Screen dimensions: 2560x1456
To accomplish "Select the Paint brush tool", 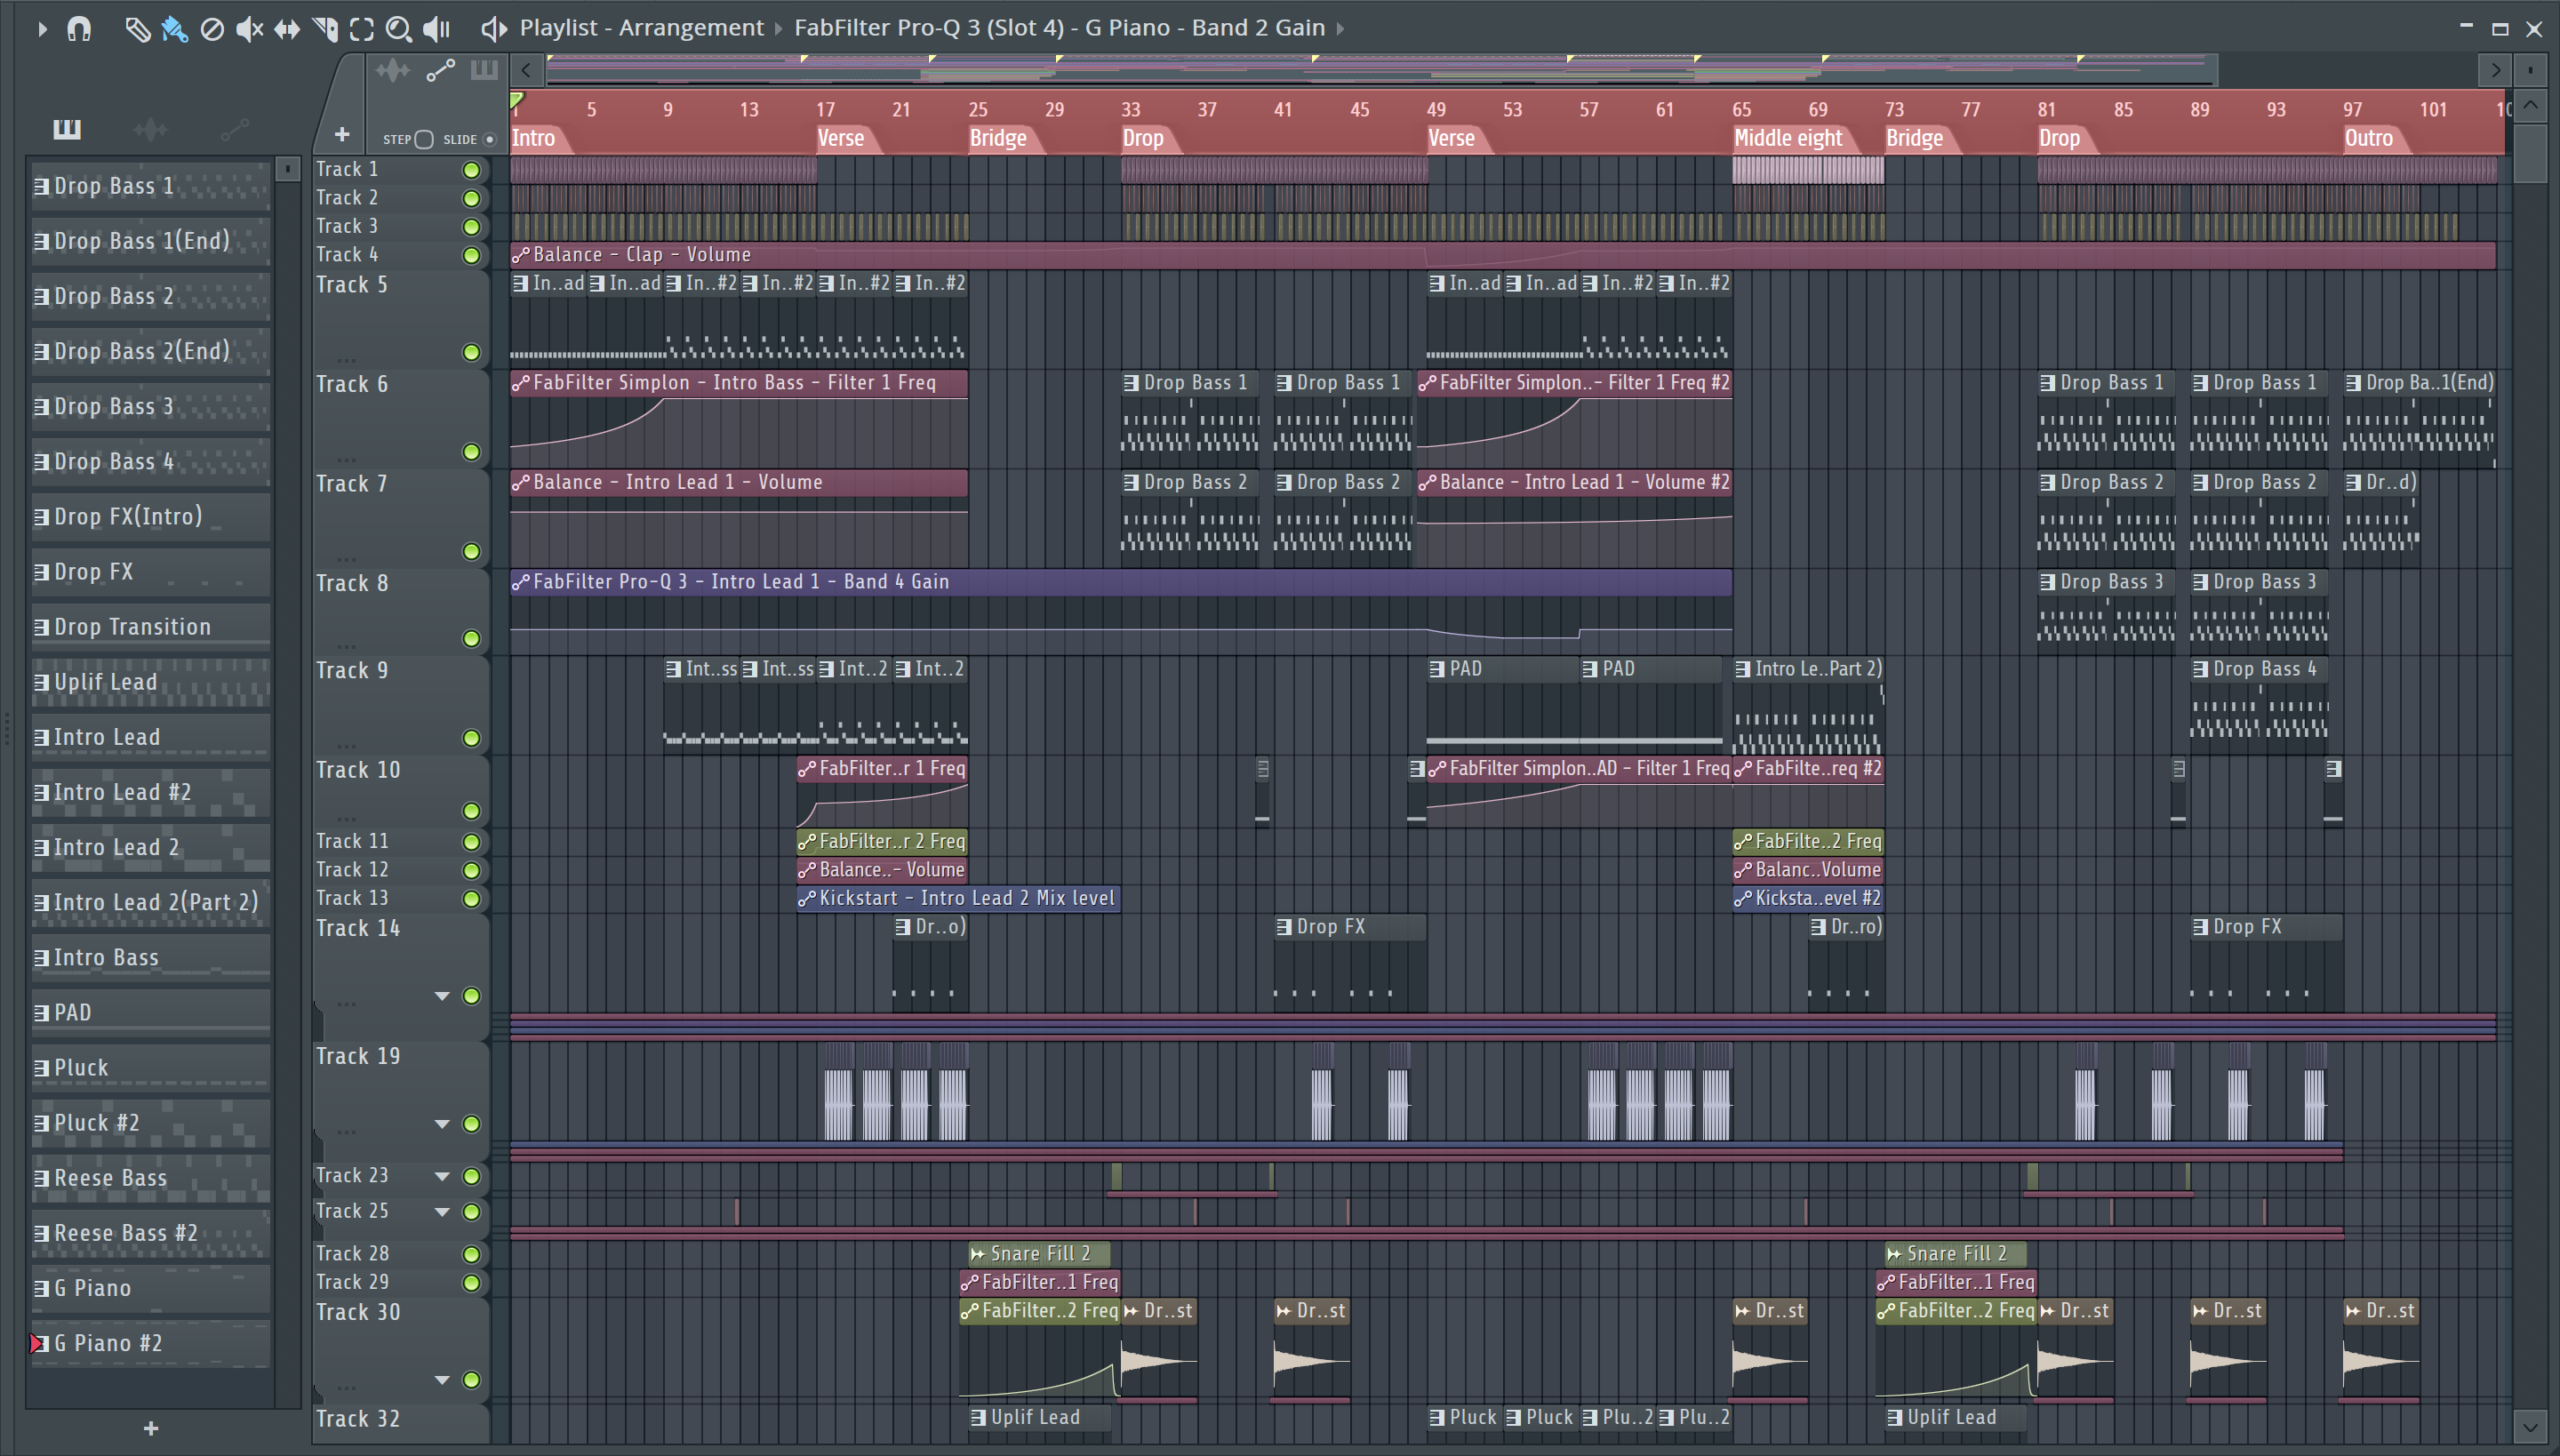I will 174,29.
